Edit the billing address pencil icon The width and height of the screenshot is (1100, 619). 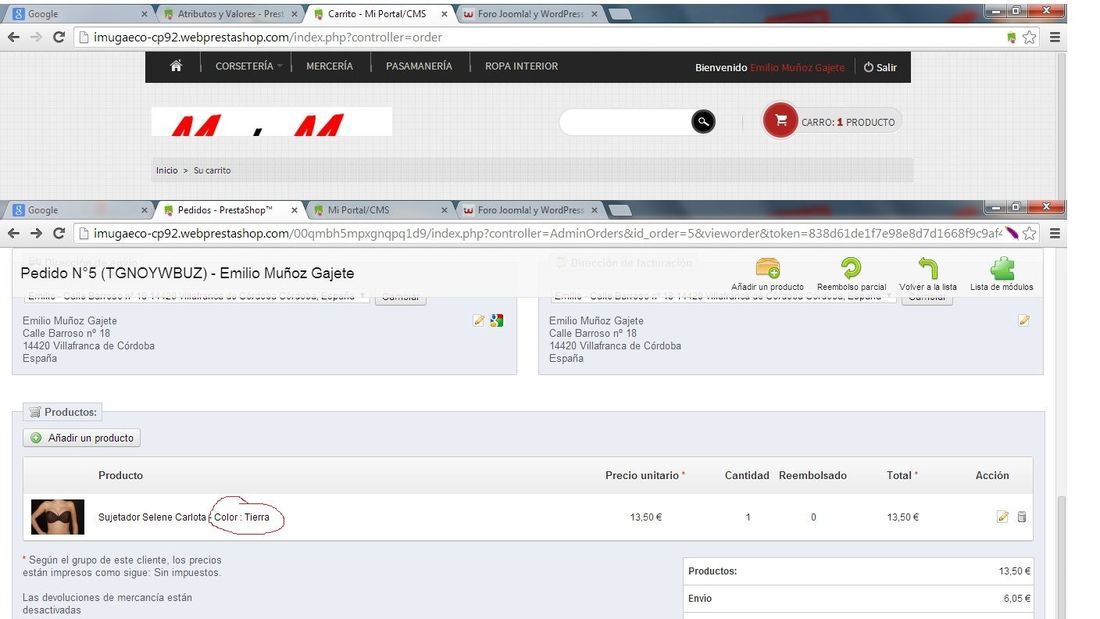click(x=1024, y=321)
